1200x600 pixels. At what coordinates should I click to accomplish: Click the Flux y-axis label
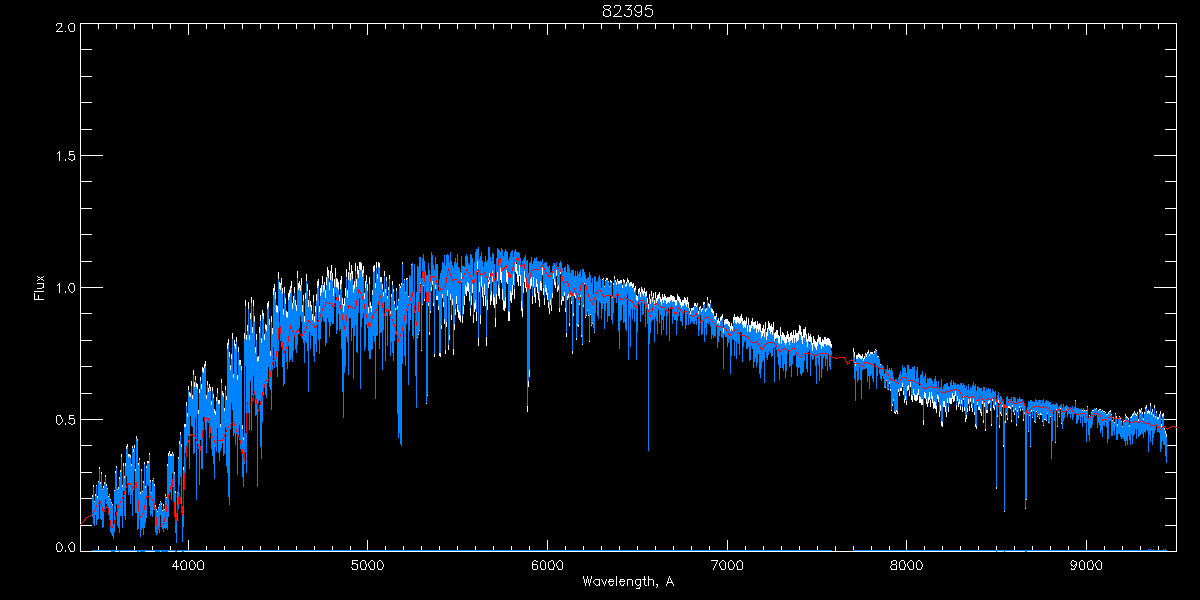[40, 287]
